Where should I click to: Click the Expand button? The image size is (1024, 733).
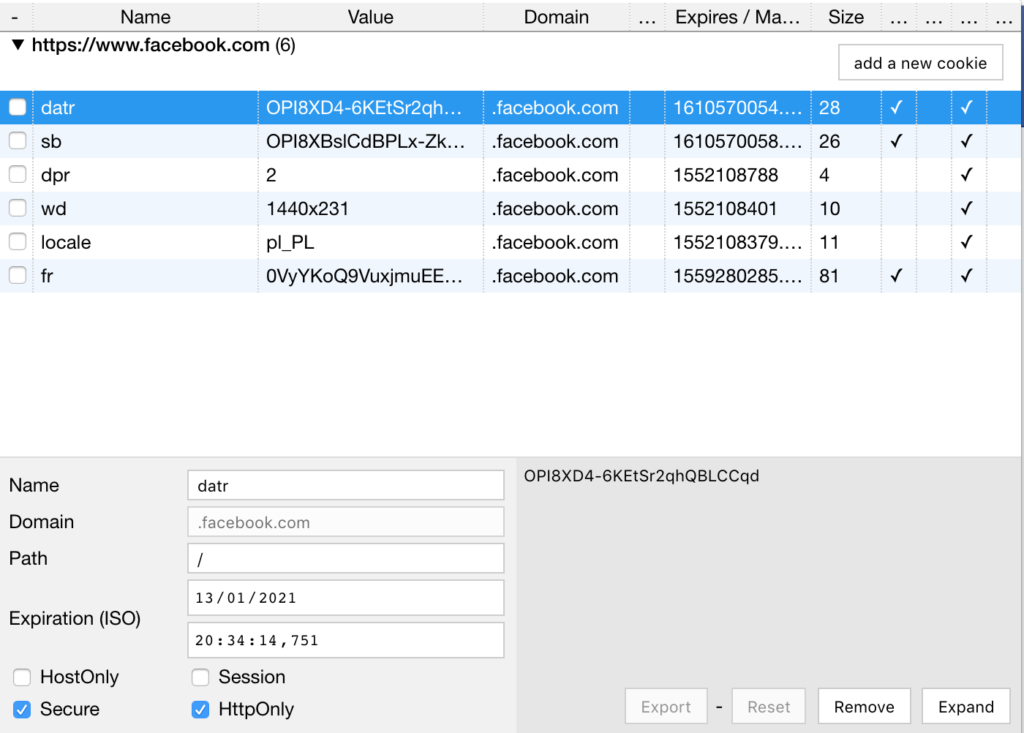point(966,707)
